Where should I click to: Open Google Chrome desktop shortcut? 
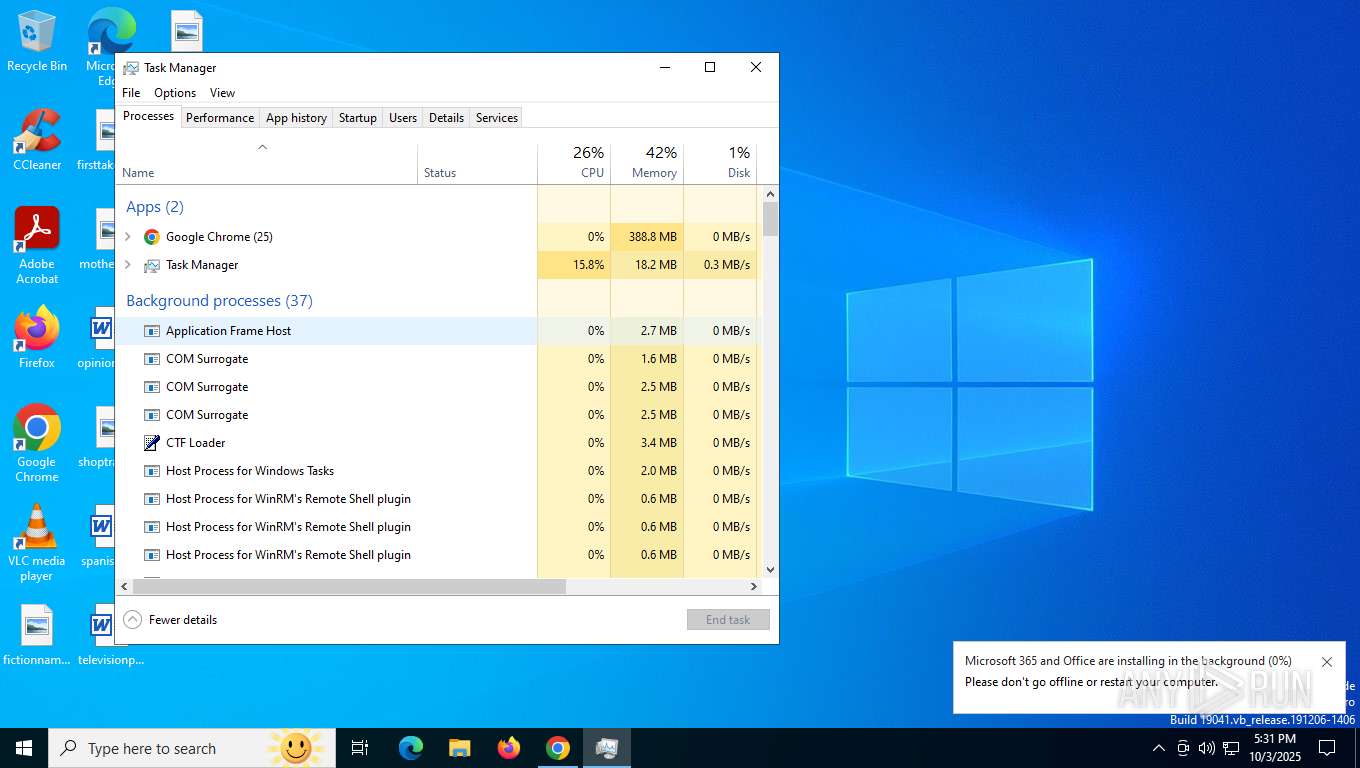point(37,444)
